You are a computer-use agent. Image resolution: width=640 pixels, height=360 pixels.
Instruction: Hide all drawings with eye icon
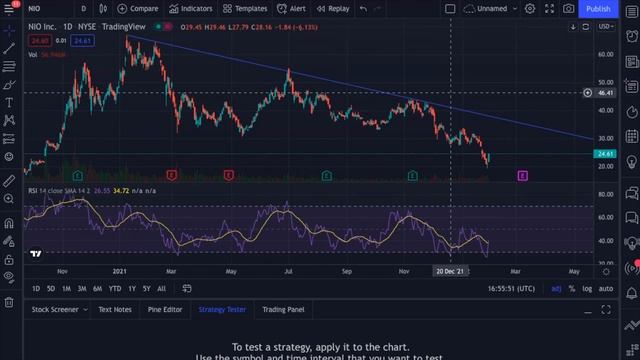pos(9,277)
